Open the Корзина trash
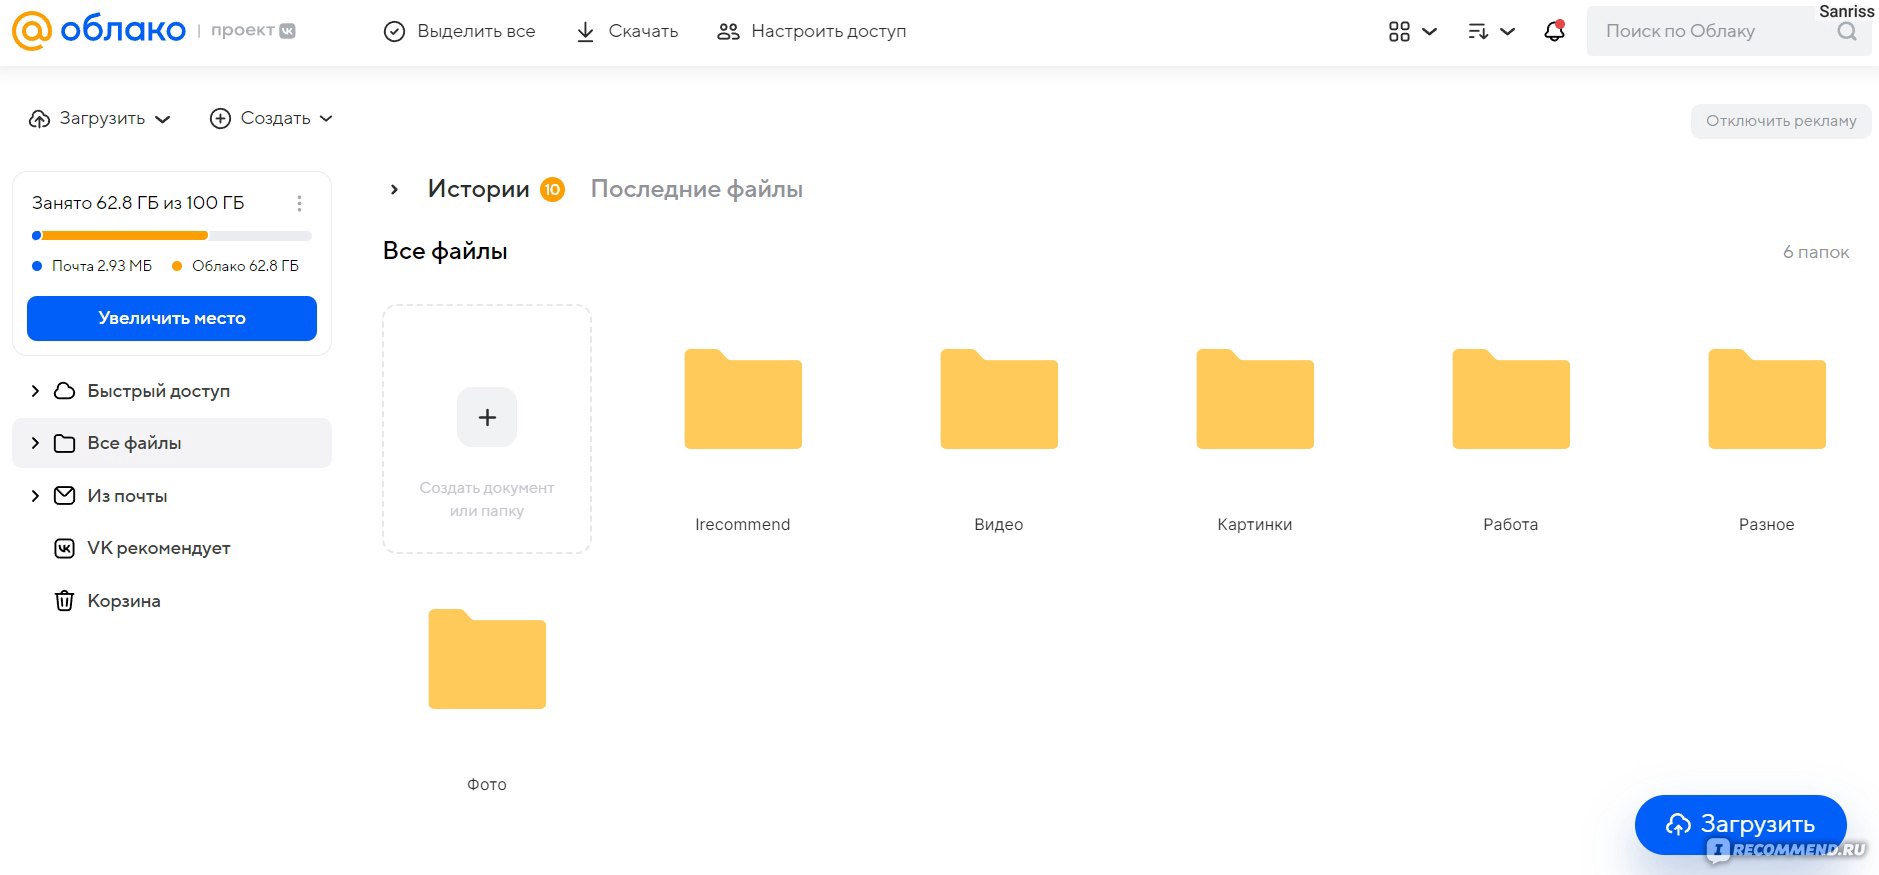1879x875 pixels. point(123,601)
